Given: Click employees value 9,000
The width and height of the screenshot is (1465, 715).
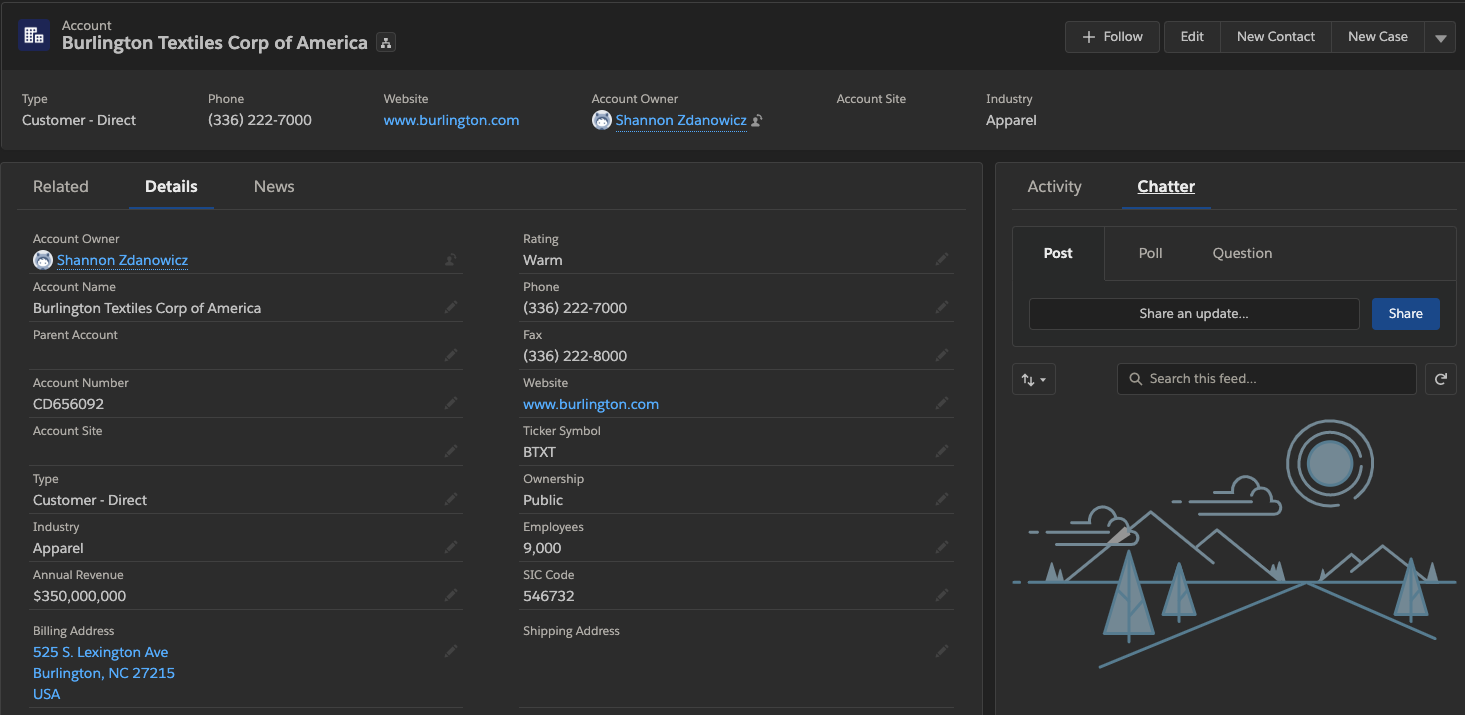Looking at the screenshot, I should (x=542, y=548).
